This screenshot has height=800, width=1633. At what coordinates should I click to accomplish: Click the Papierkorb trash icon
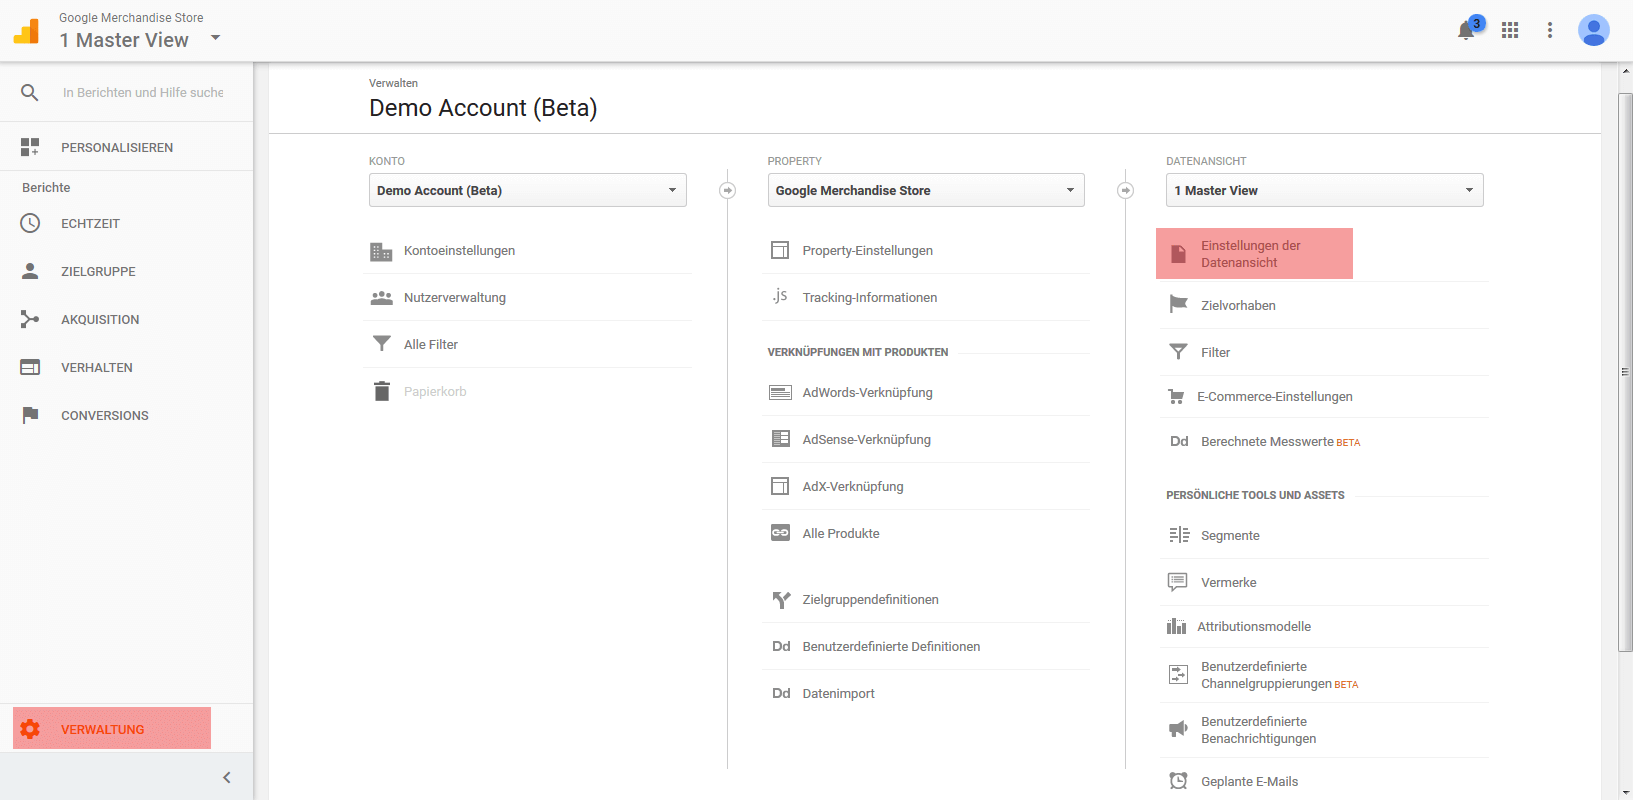pos(381,391)
